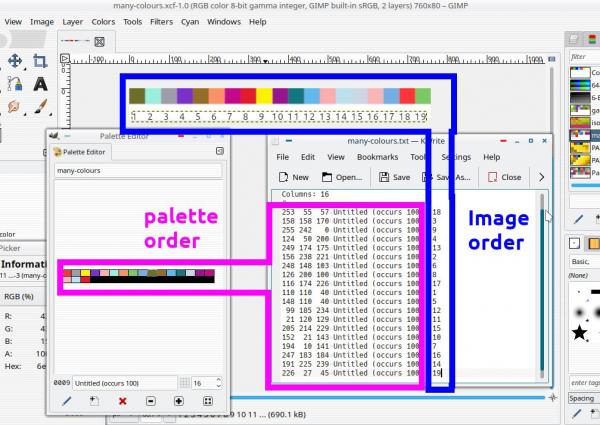Click the many-colours palette name field
This screenshot has height=425, width=600.
click(138, 171)
